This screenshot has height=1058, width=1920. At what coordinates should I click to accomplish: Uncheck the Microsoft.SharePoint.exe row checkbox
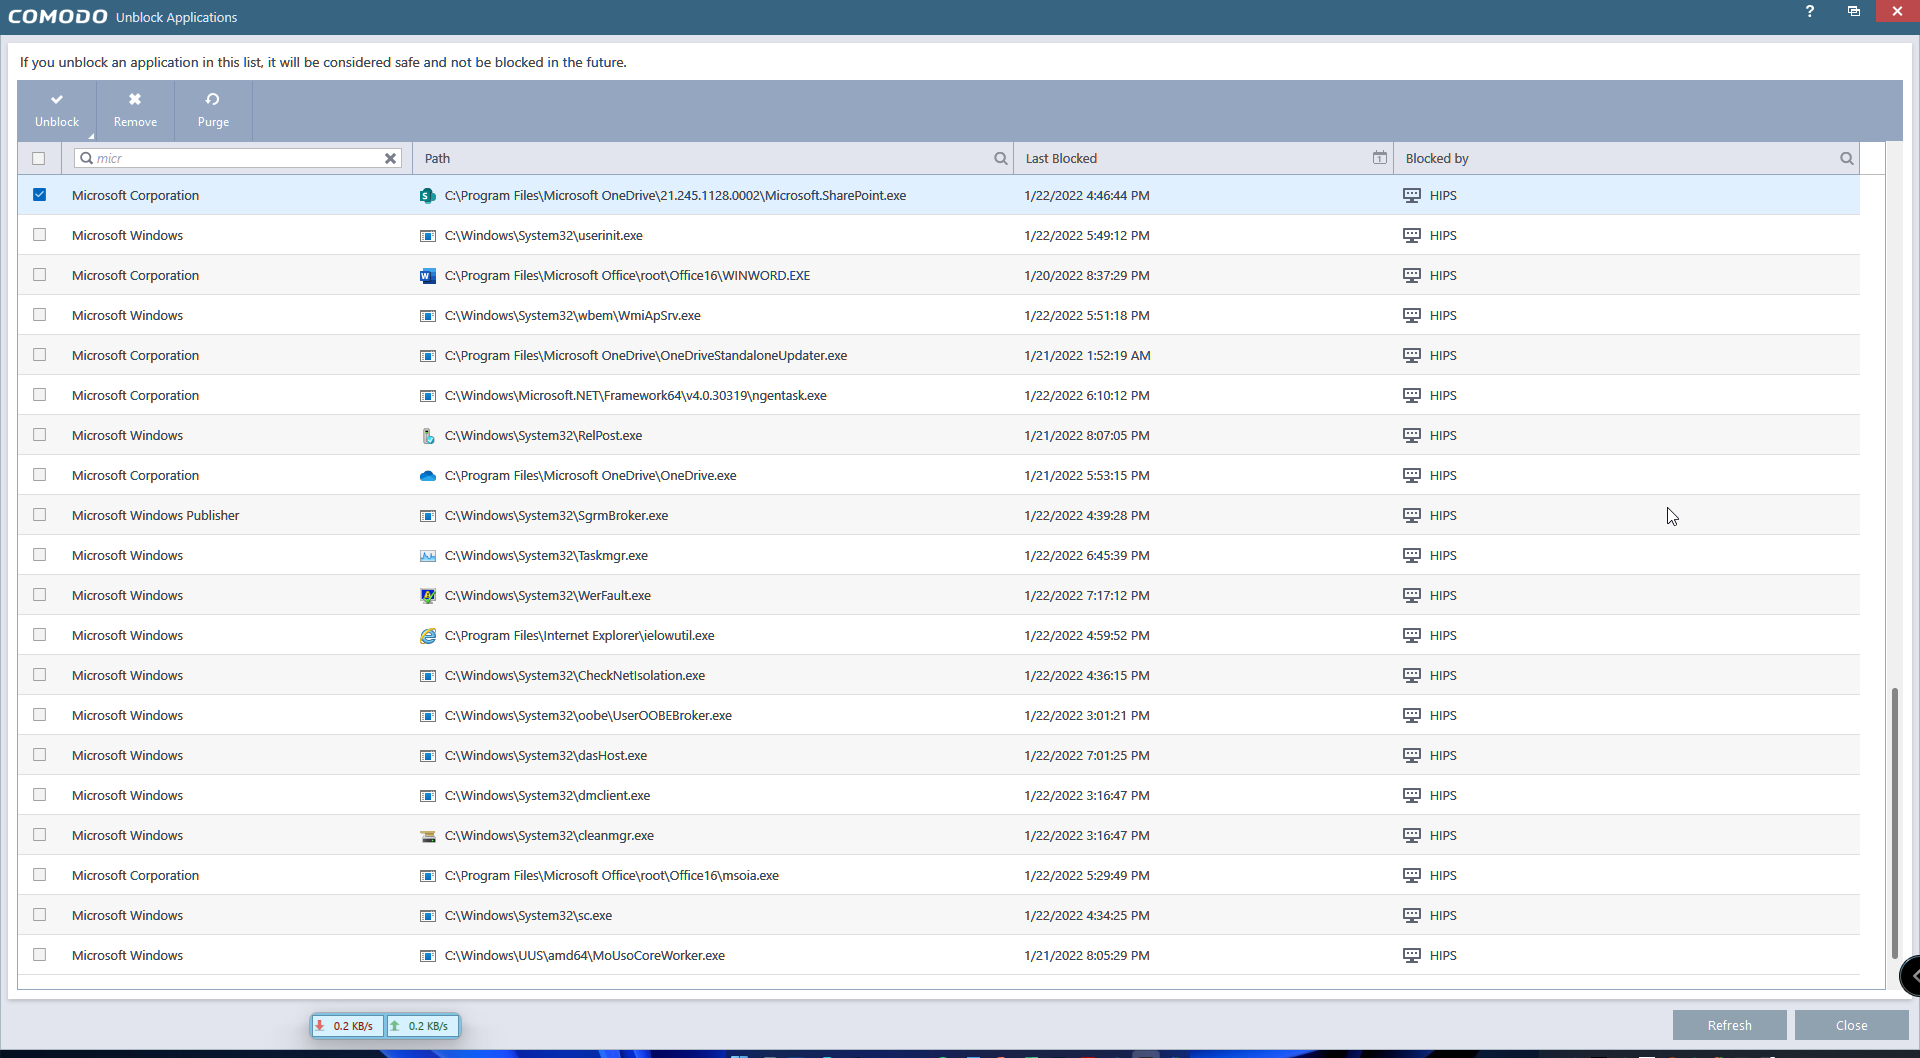click(39, 195)
